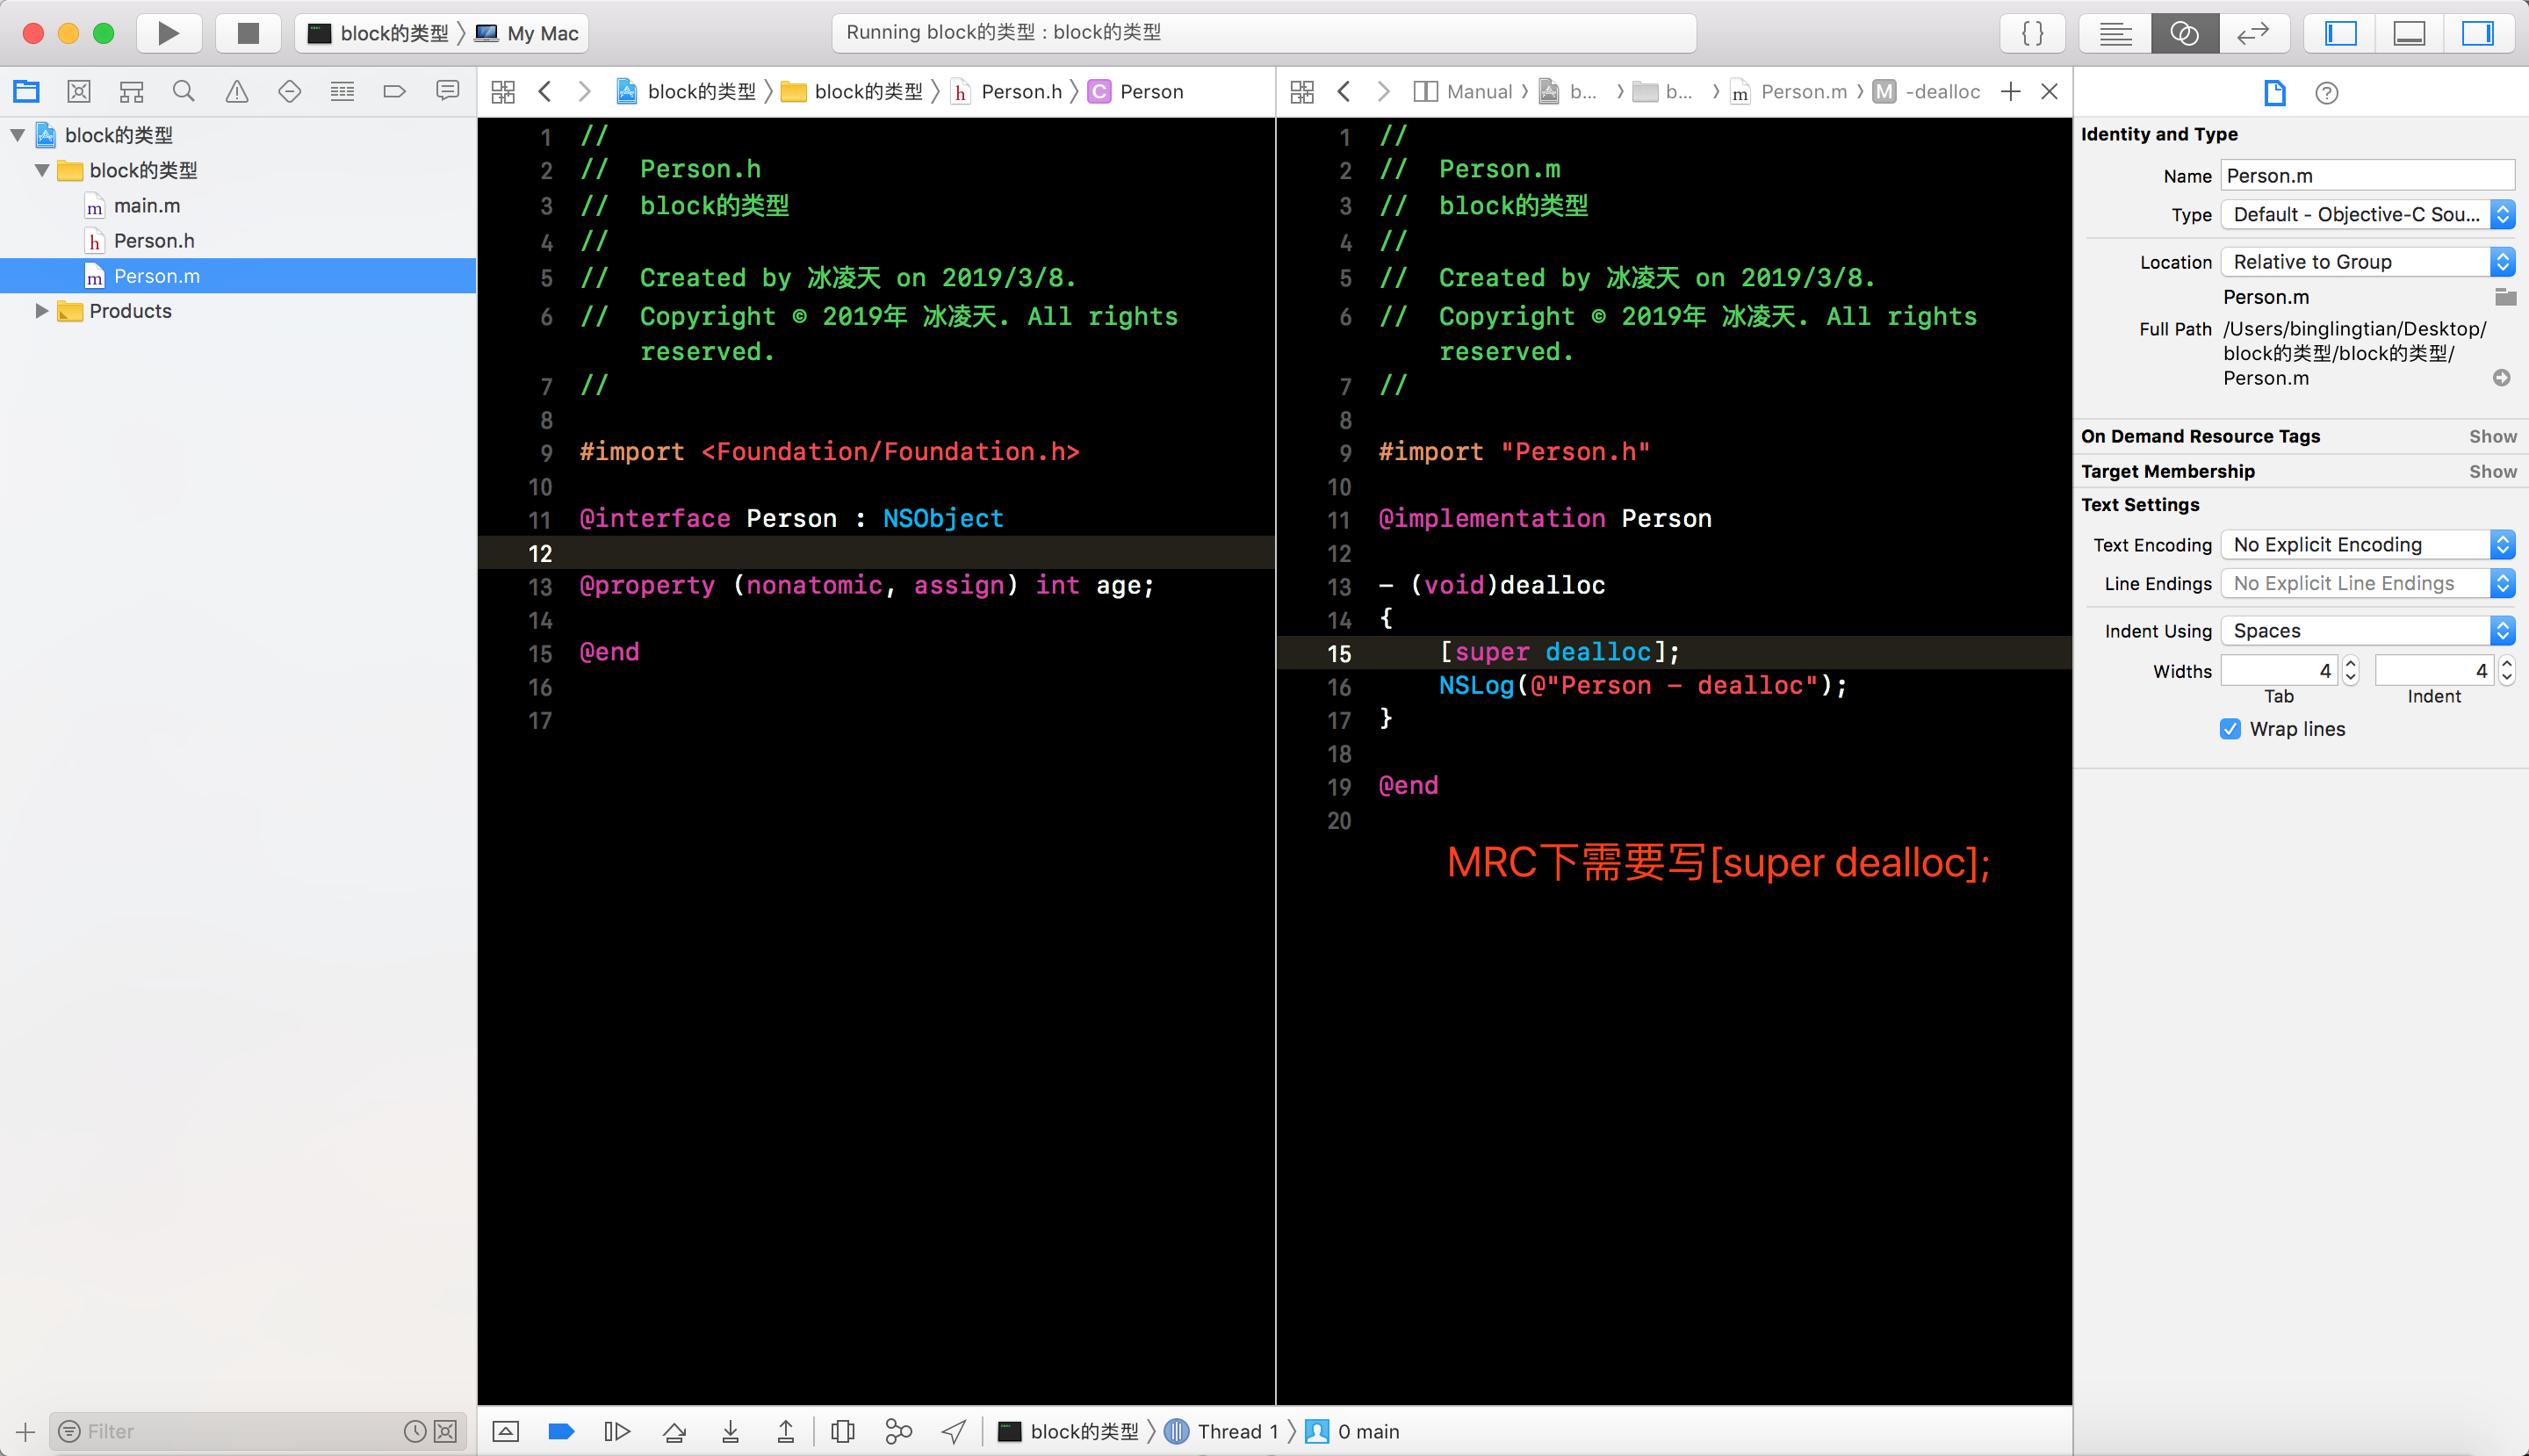Open the Indent Using Spaces dropdown
Viewport: 2529px width, 1456px height.
coord(2366,631)
